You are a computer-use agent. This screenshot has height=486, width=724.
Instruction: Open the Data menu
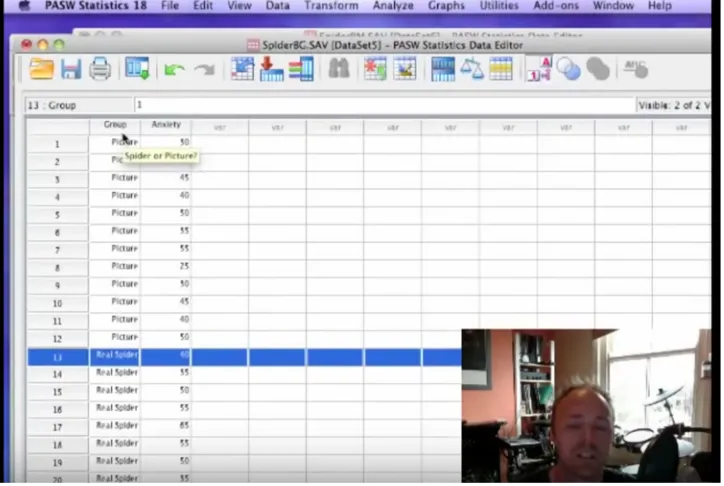pos(278,6)
